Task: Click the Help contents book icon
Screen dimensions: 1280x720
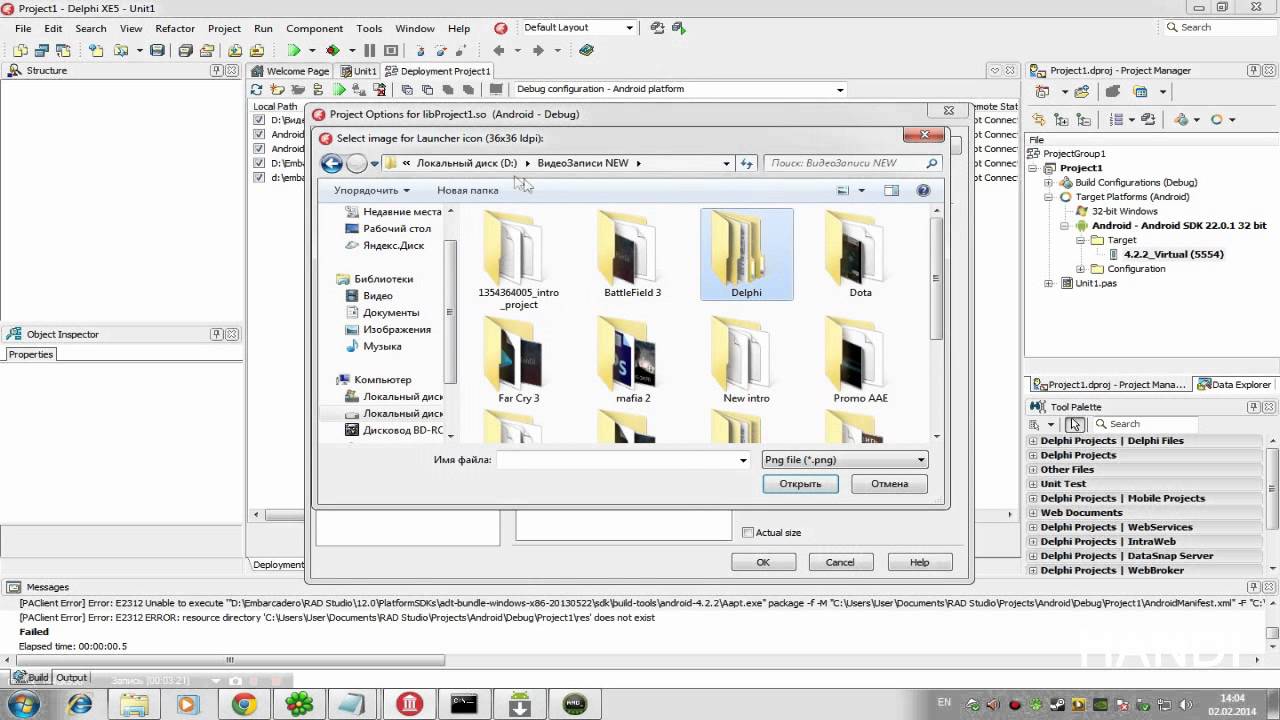Action: [586, 50]
